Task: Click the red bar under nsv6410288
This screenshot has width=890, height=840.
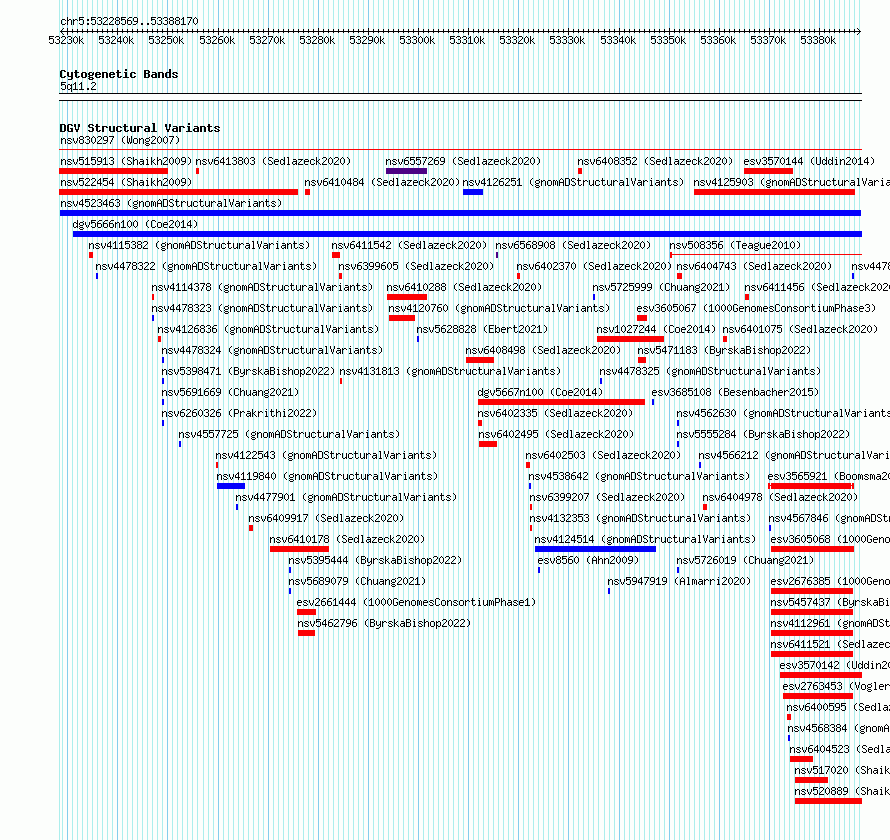Action: (x=406, y=297)
